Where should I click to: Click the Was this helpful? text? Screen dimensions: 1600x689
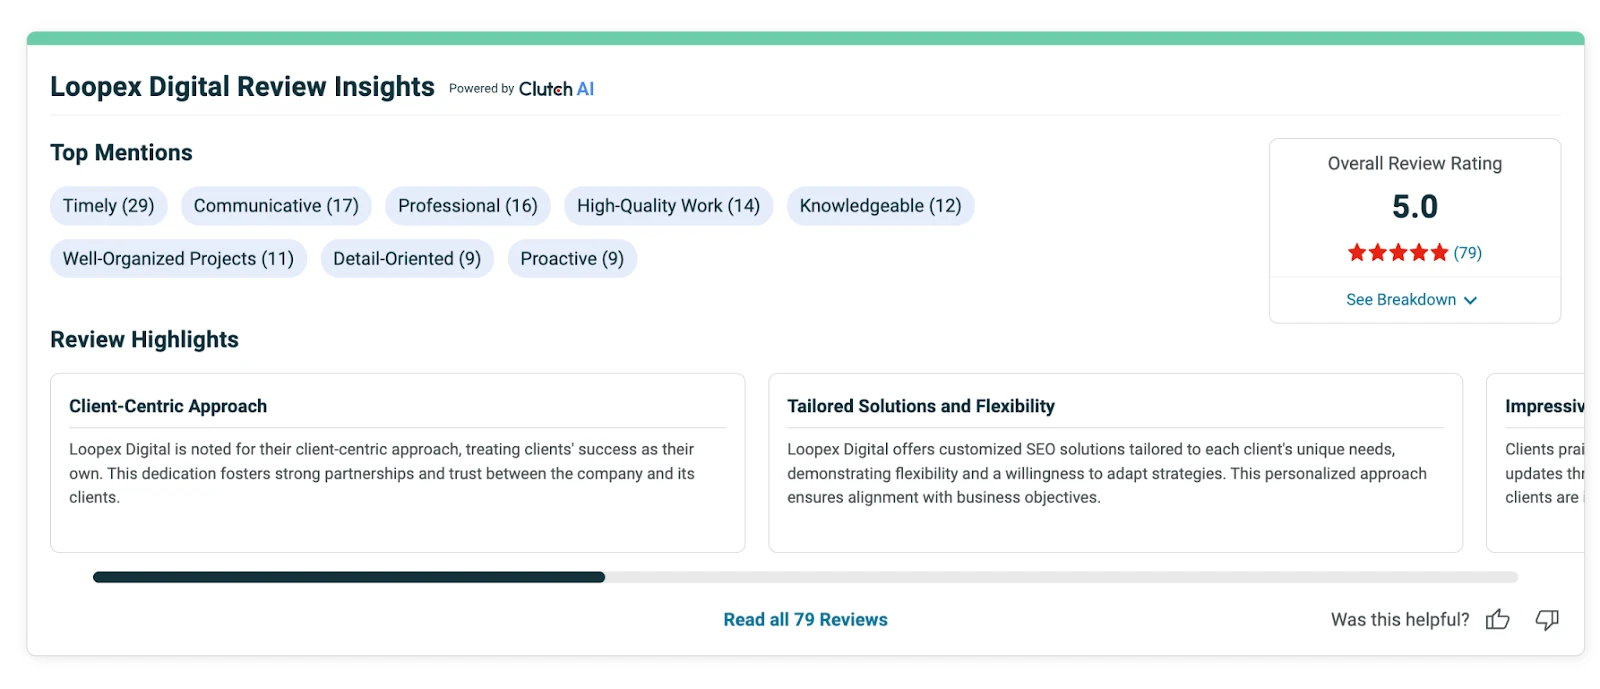tap(1399, 620)
